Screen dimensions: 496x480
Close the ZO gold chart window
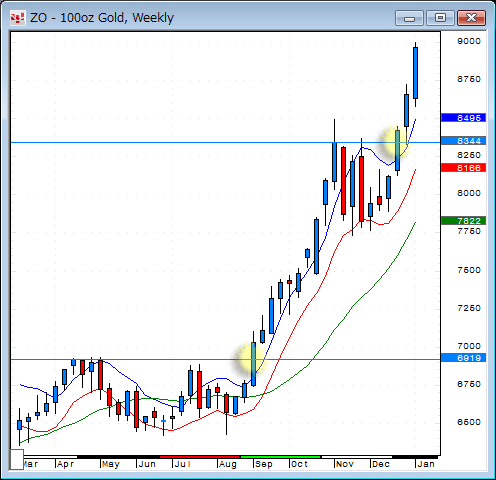[471, 18]
